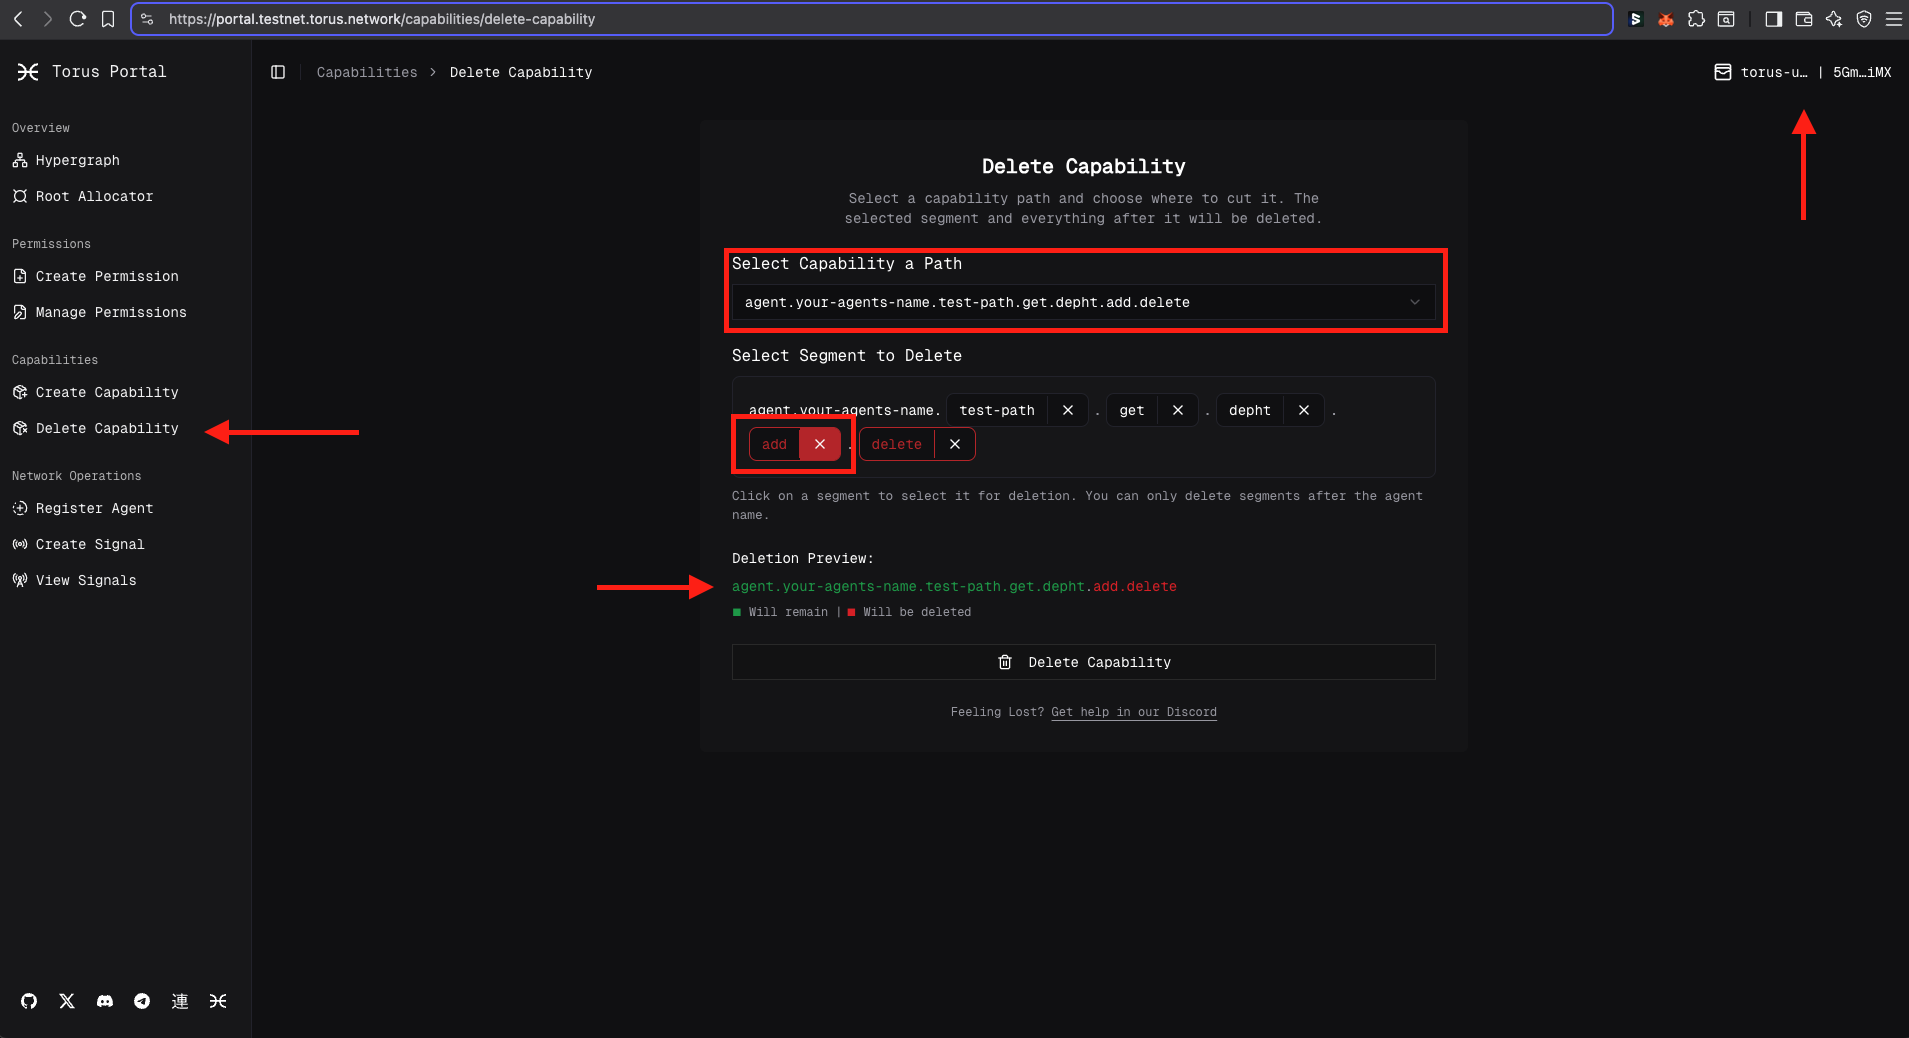Open the Discord icon in sidebar footer
Screen dimensions: 1909x1038
tap(105, 1001)
